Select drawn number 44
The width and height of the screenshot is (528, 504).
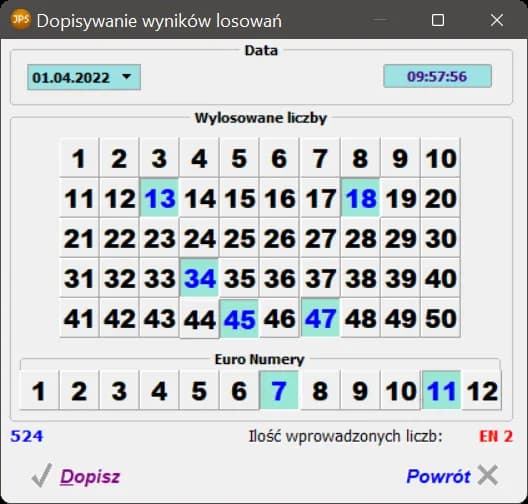click(x=199, y=318)
